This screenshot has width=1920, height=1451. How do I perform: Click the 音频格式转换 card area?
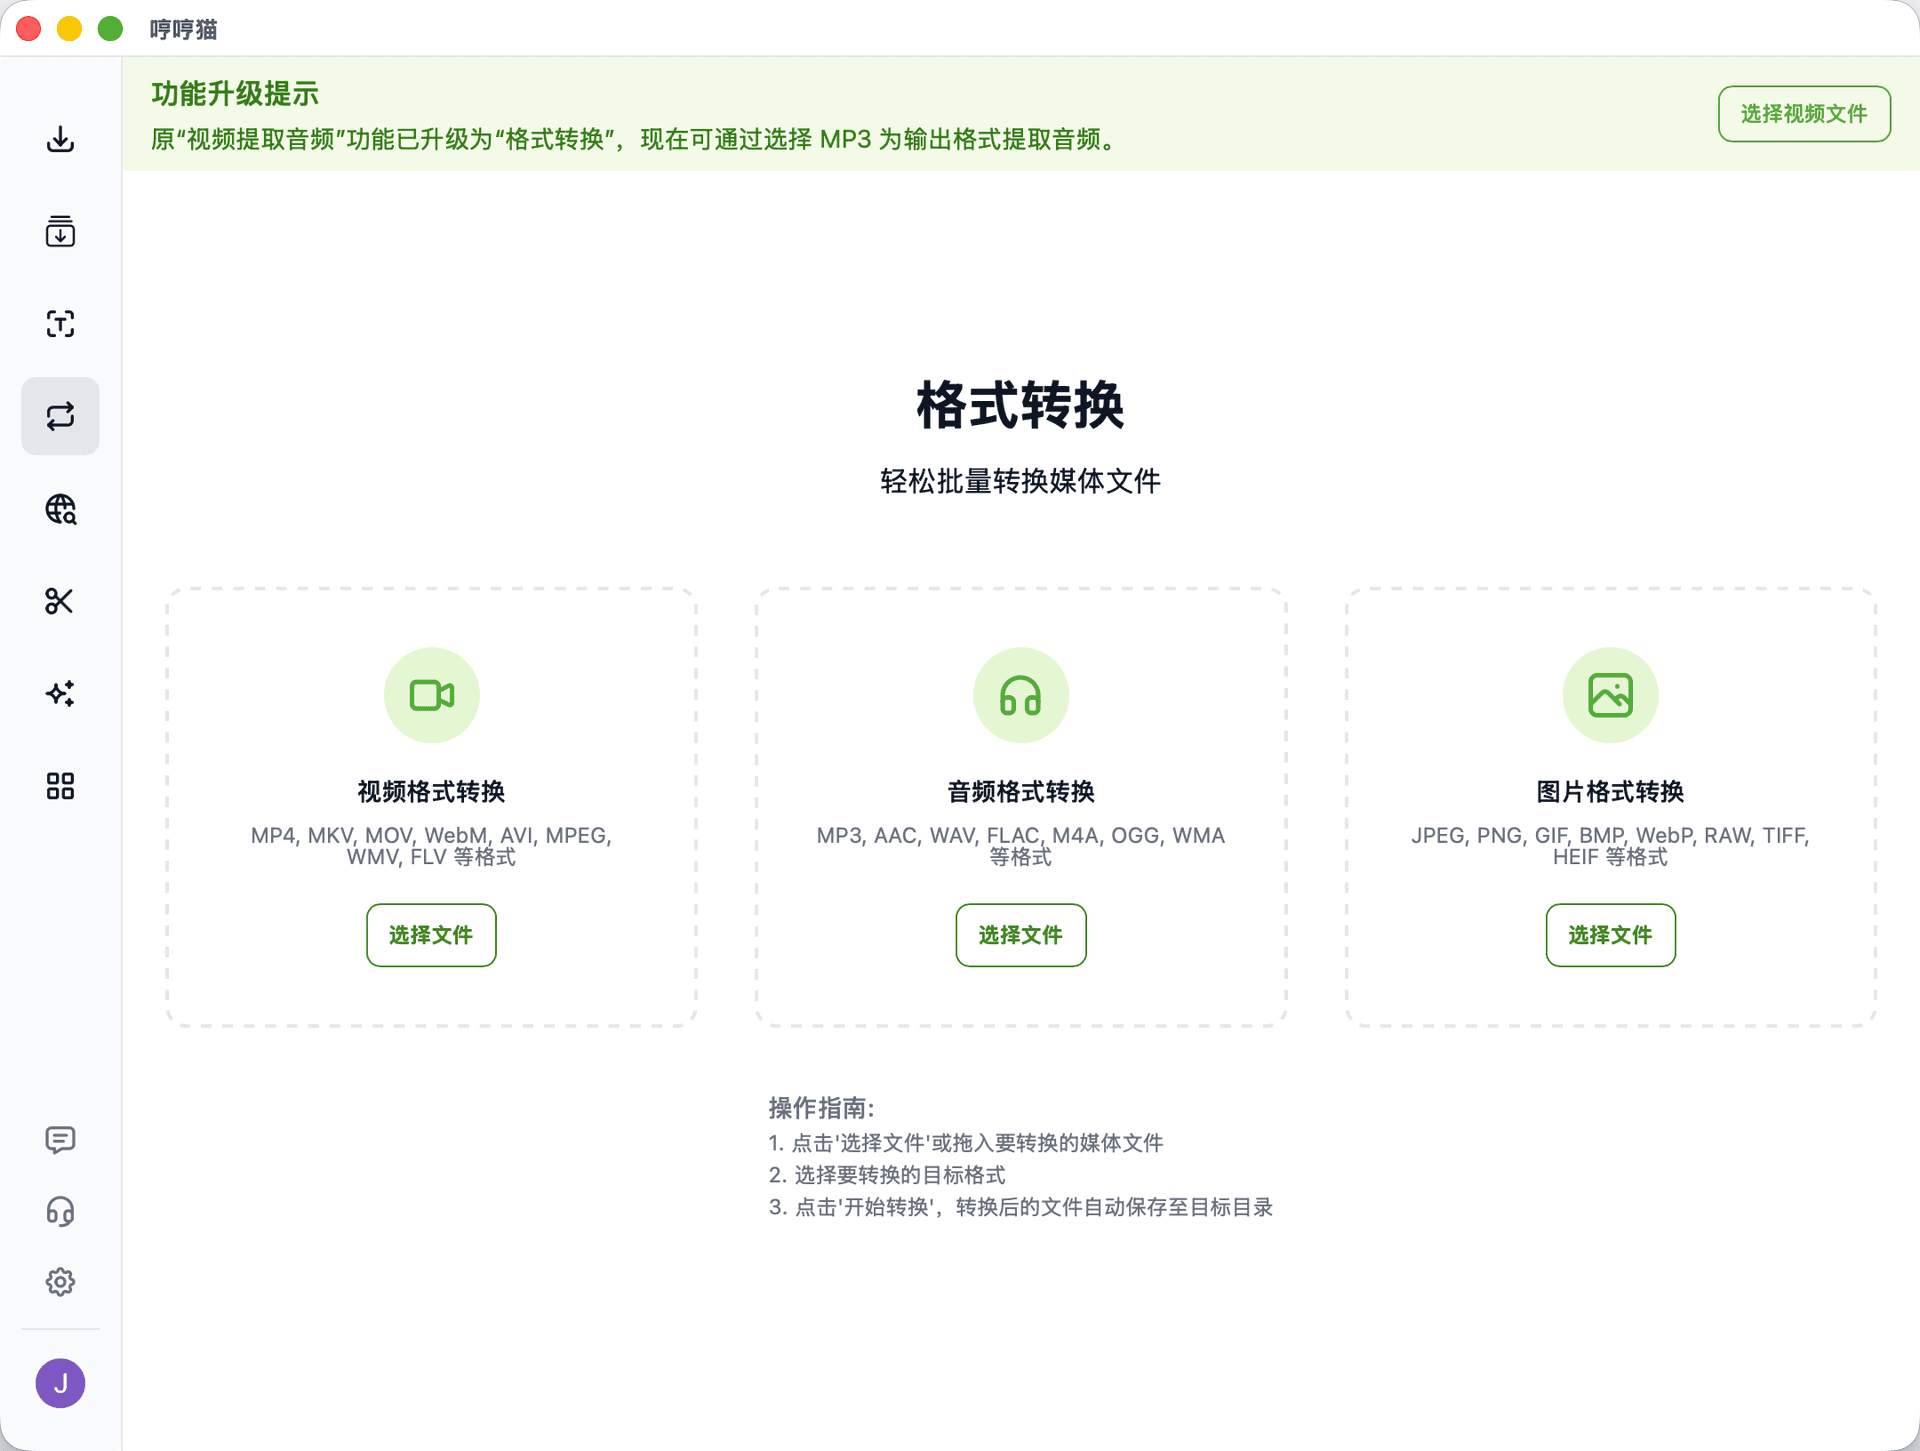point(1020,806)
